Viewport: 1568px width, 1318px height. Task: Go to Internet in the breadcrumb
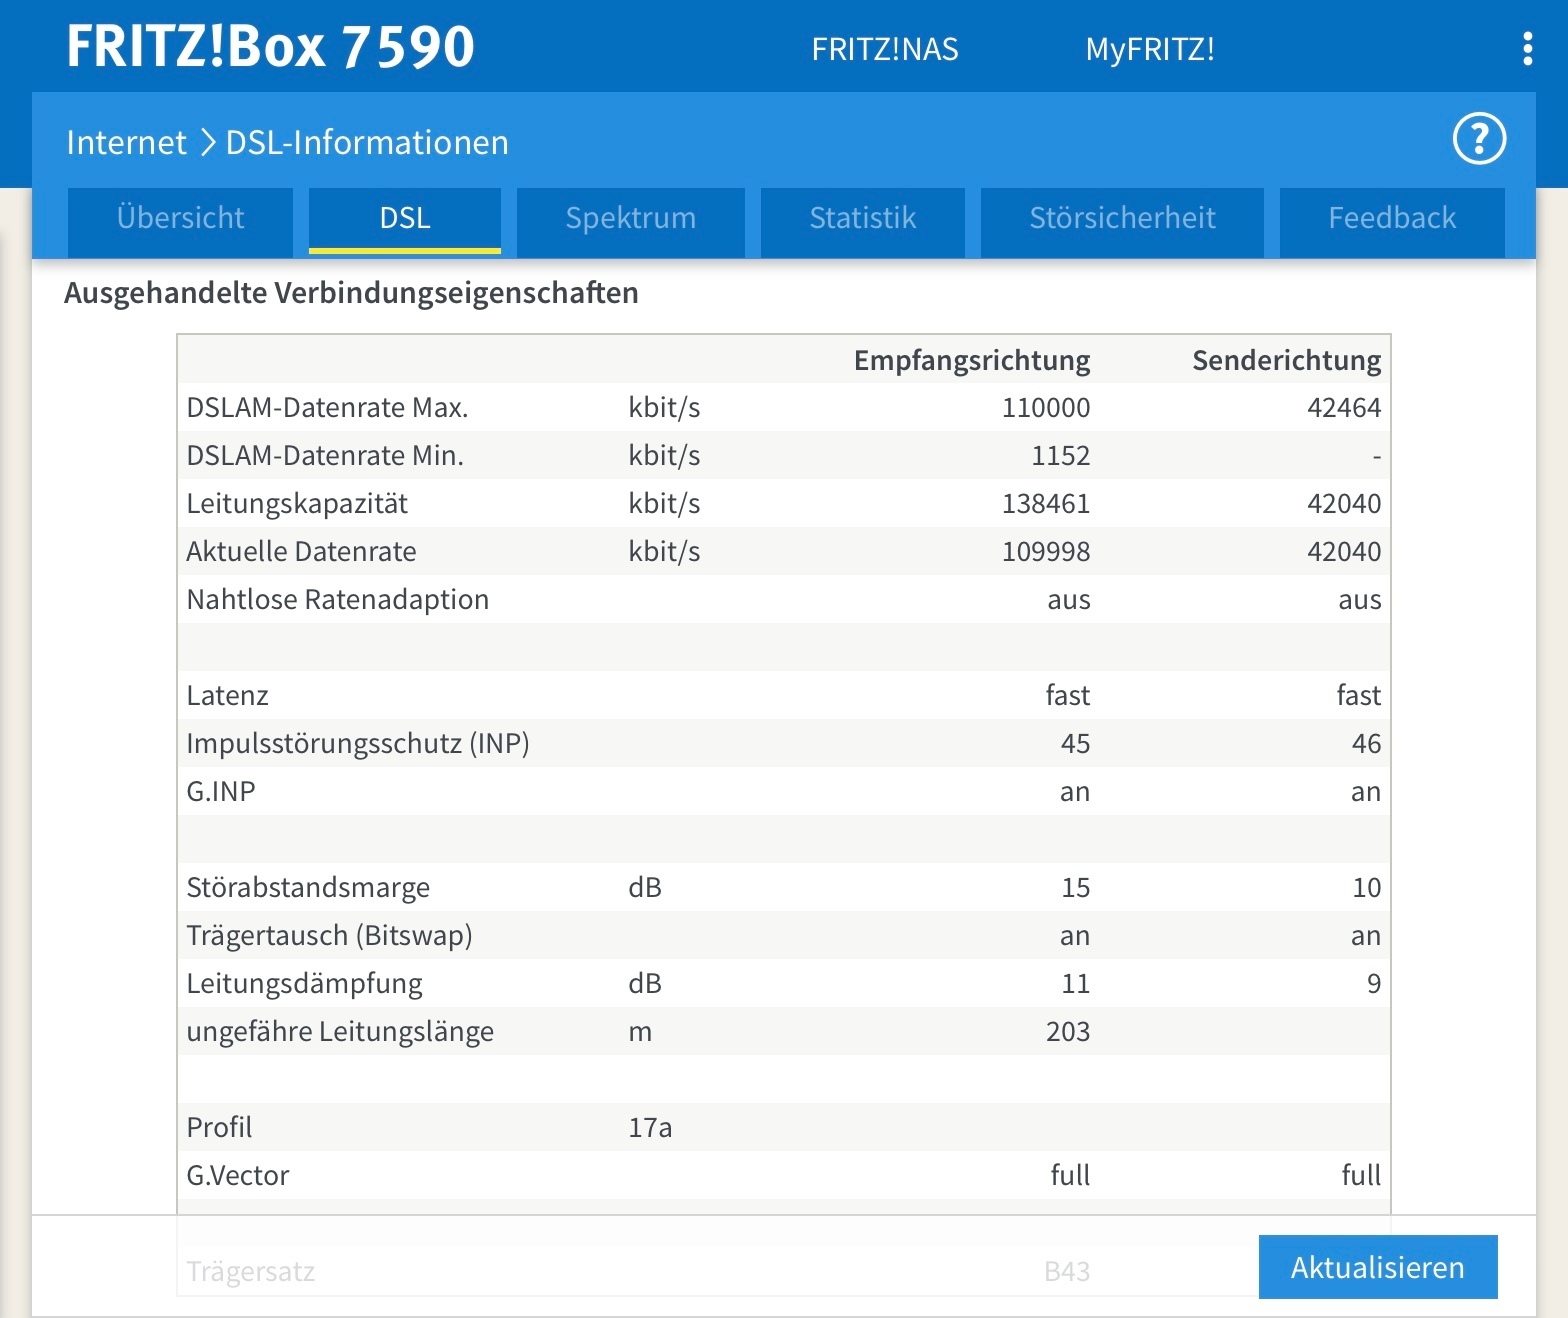click(x=126, y=142)
